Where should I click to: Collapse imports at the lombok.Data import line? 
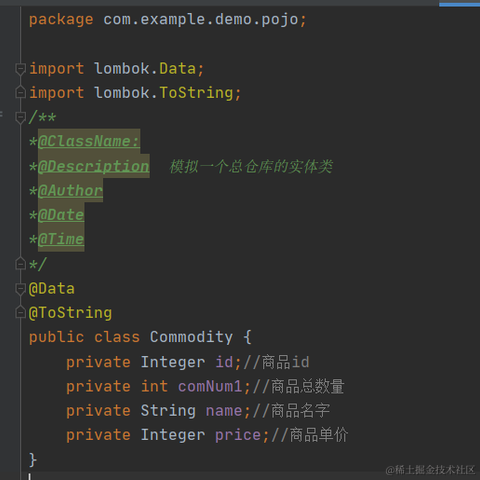[20, 69]
